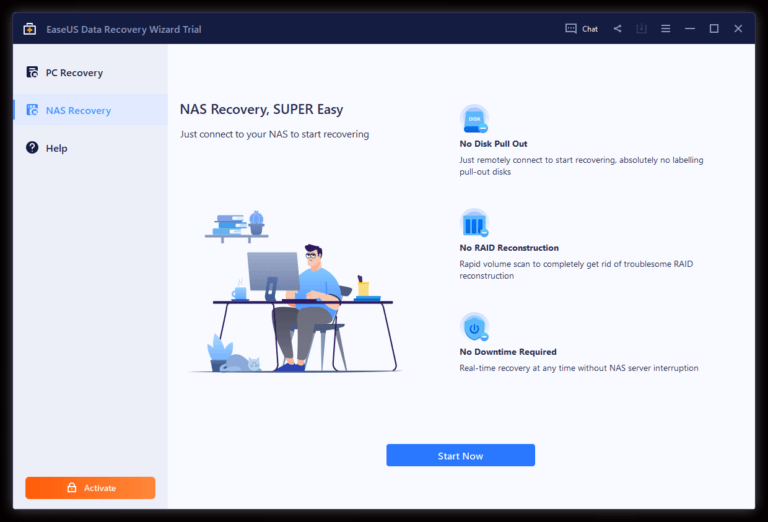Click the chat bubble icon

tap(571, 28)
